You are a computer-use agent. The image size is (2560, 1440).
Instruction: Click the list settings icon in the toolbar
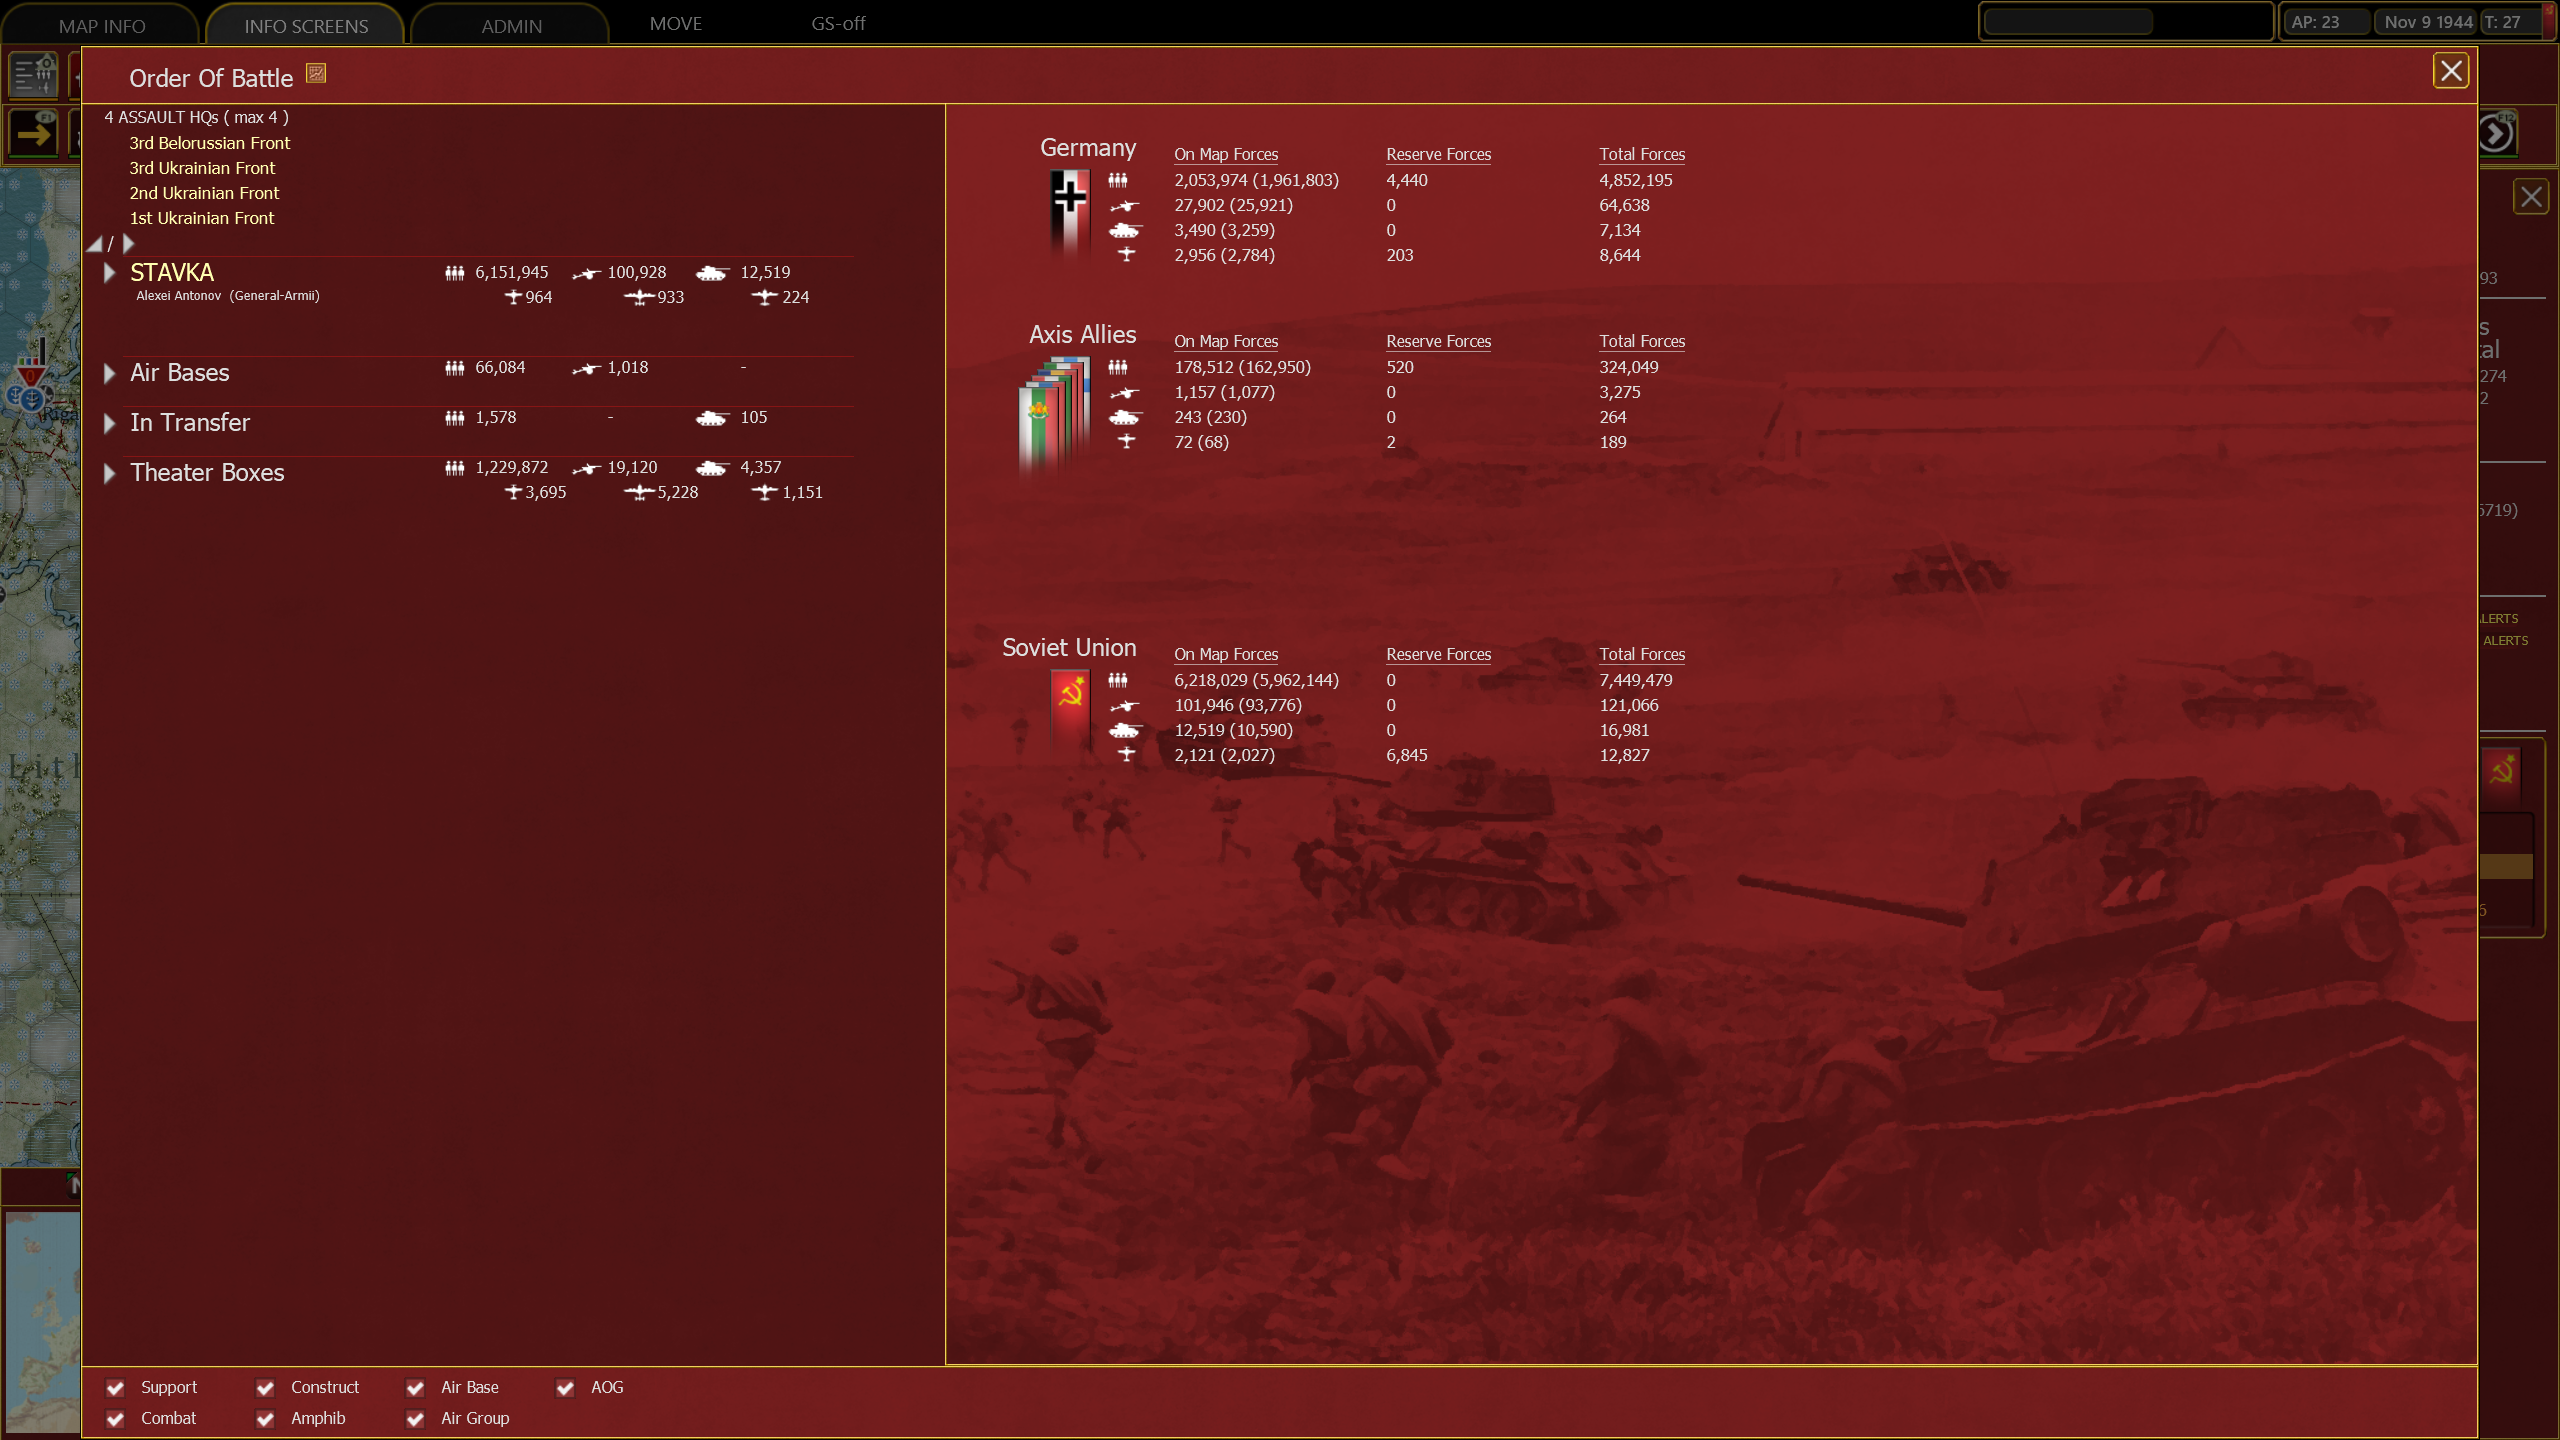pos(34,75)
